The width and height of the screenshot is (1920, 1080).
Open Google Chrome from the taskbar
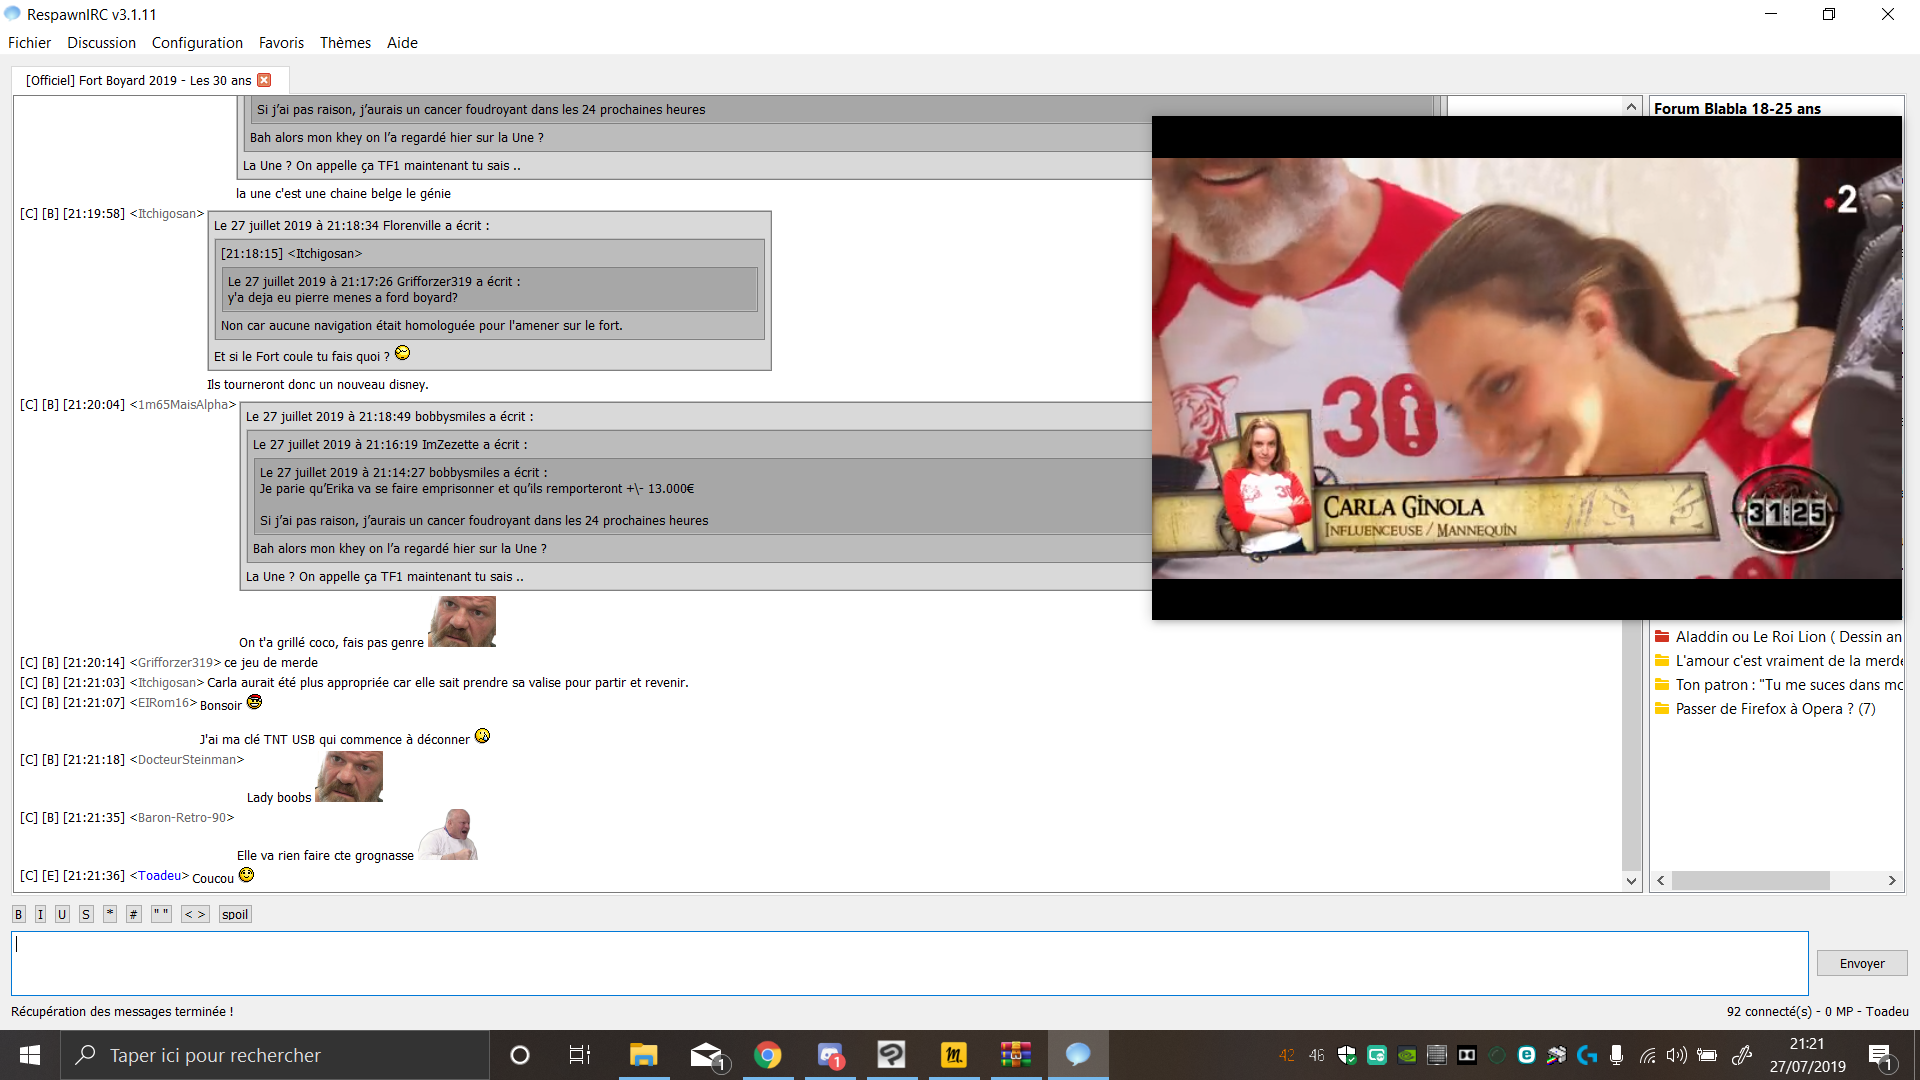coord(768,1055)
